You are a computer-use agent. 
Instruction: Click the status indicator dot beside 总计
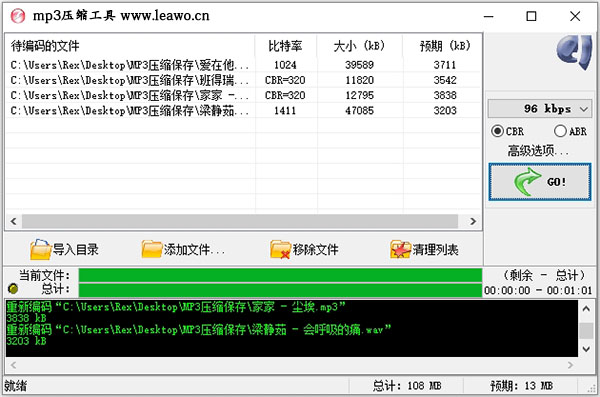(x=13, y=289)
